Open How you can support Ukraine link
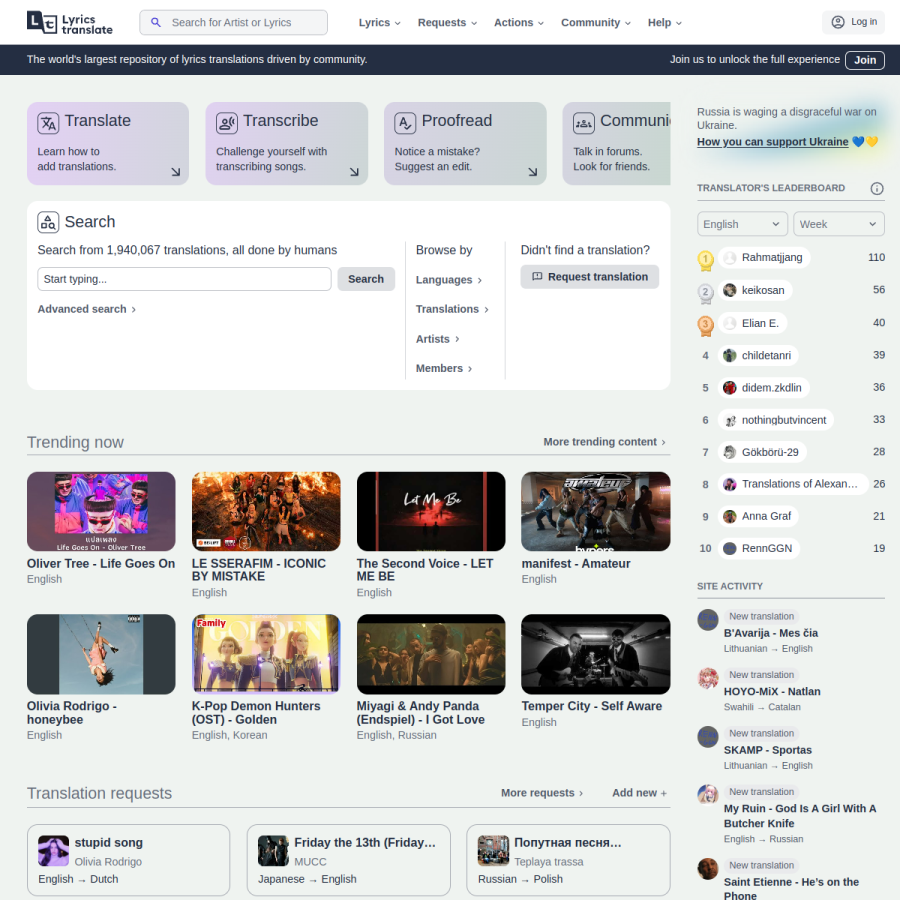900x900 pixels. click(x=773, y=142)
